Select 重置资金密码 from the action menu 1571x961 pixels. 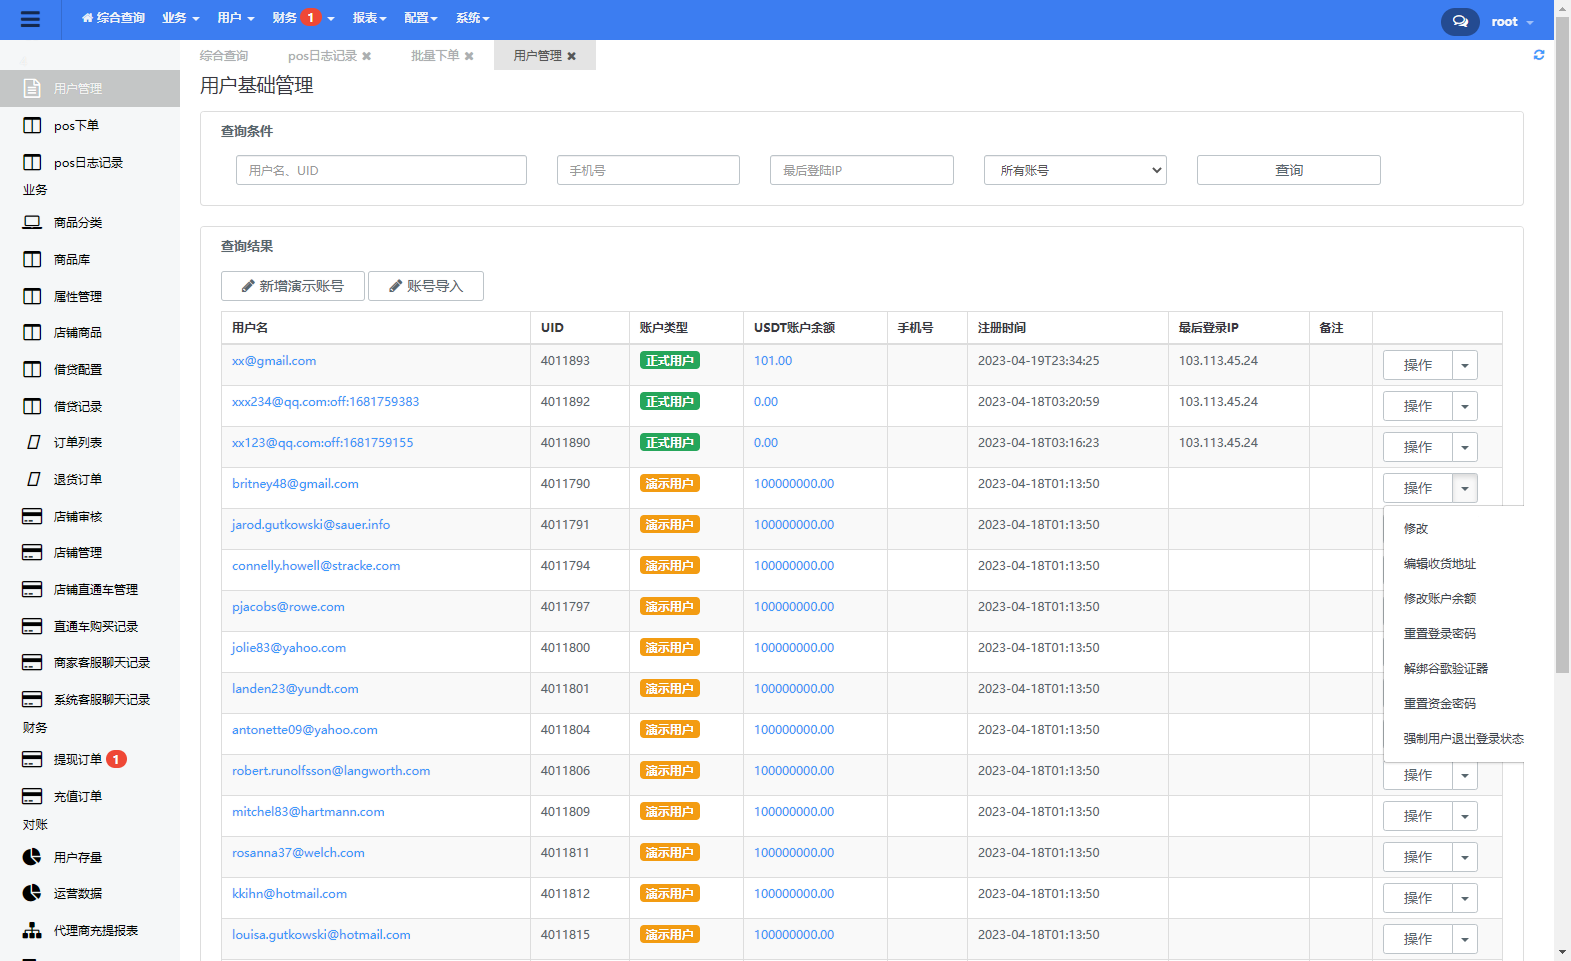click(1440, 703)
